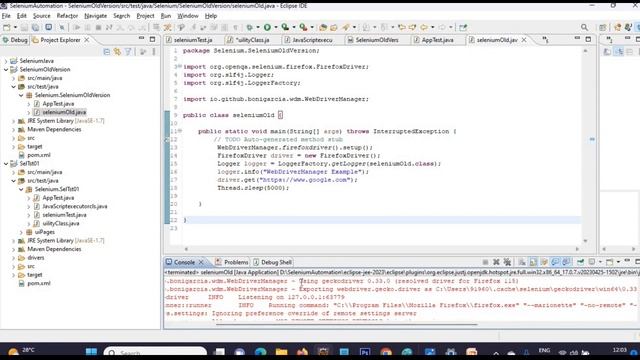Click Clear Console icon

tap(522, 262)
